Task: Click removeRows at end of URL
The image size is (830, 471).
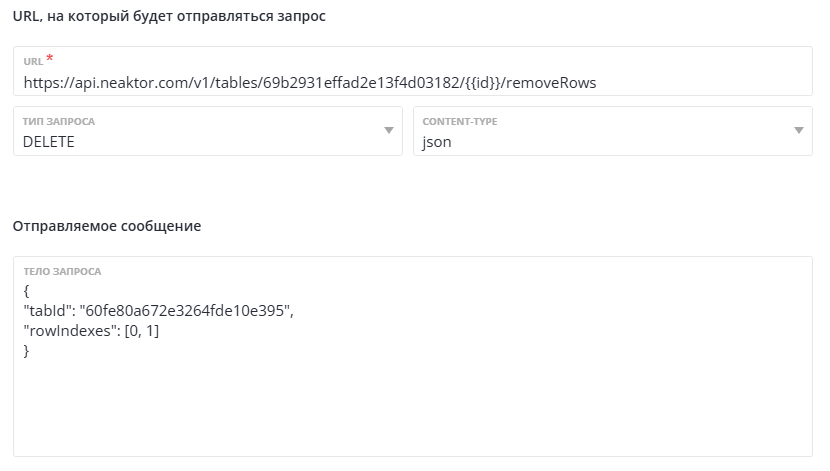Action: [551, 82]
